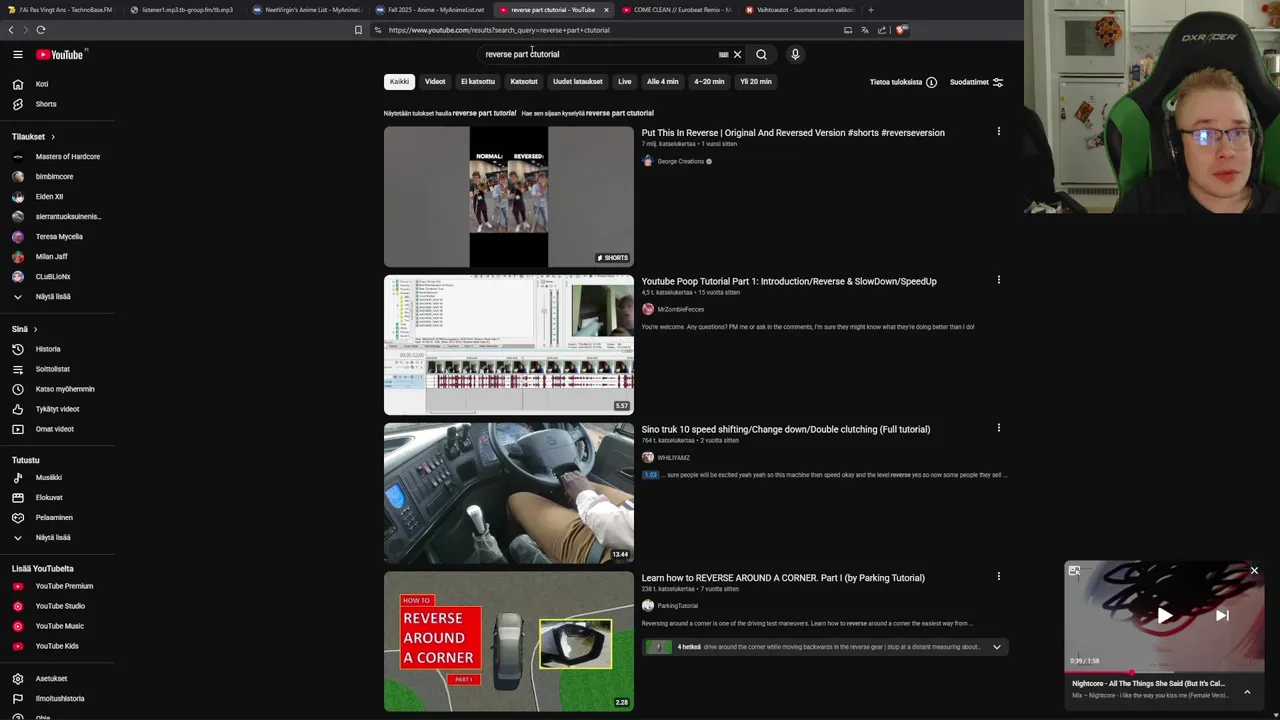Select the Live filter chip
The width and height of the screenshot is (1280, 720).
(625, 81)
